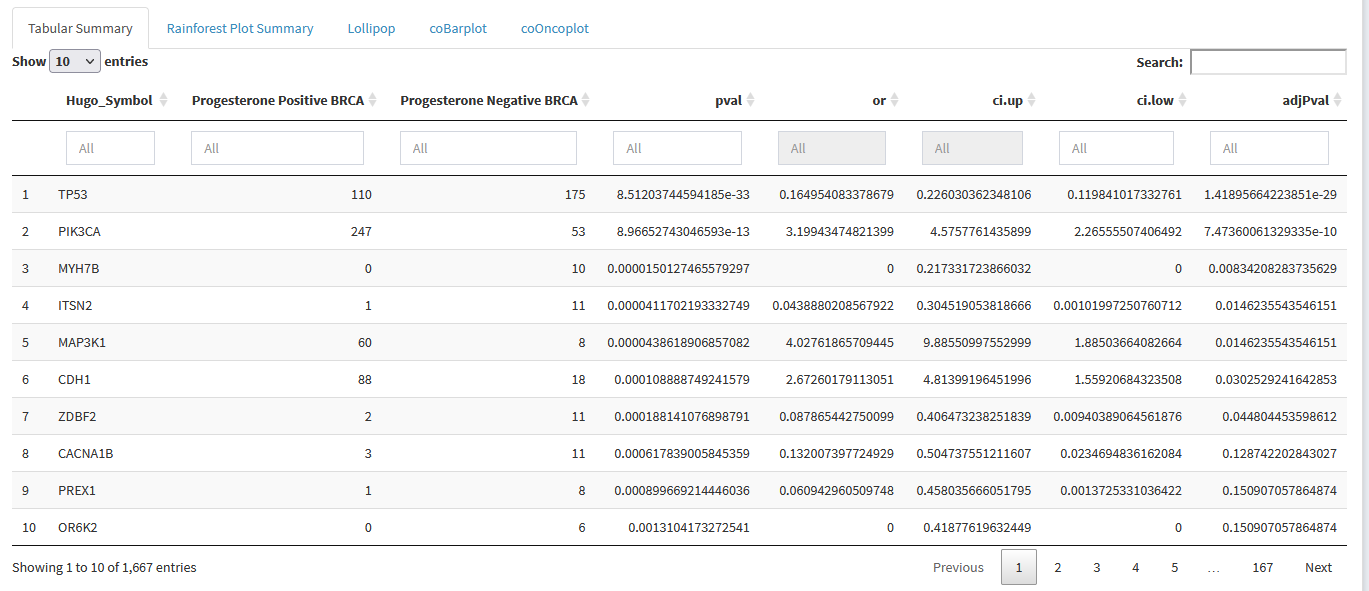Select the PIK3CA gene cell
Screen dimensions: 1369x591
point(79,231)
